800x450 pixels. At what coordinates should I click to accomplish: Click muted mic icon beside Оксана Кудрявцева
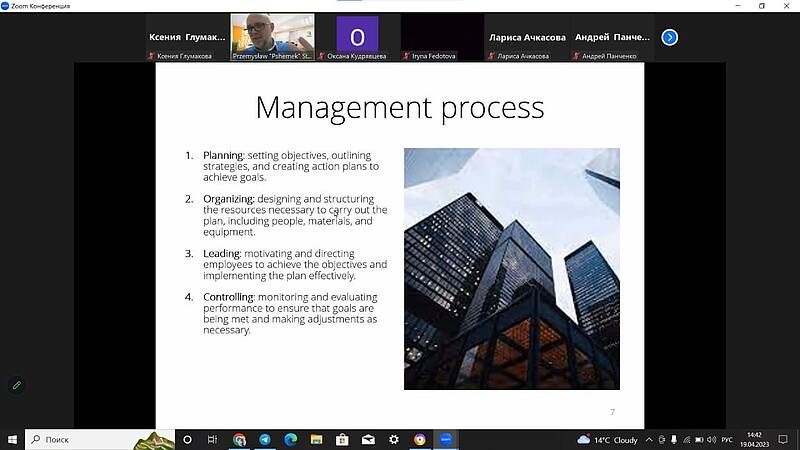[321, 56]
